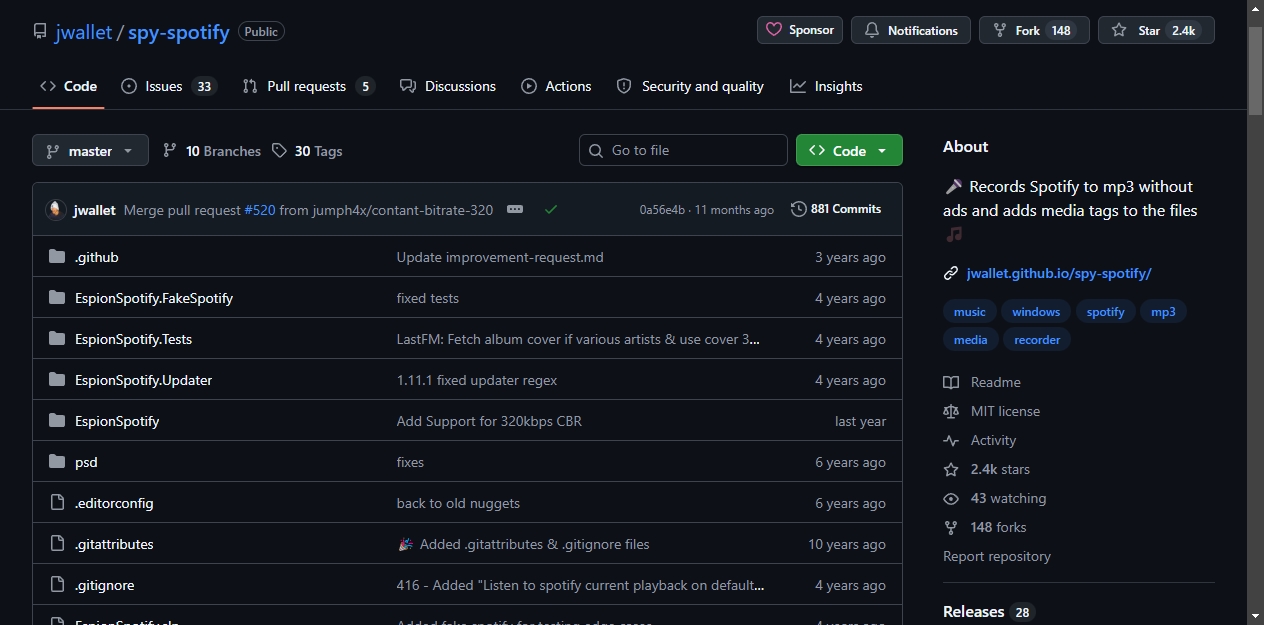Open the MIT license scale icon
1264x625 pixels.
point(951,411)
